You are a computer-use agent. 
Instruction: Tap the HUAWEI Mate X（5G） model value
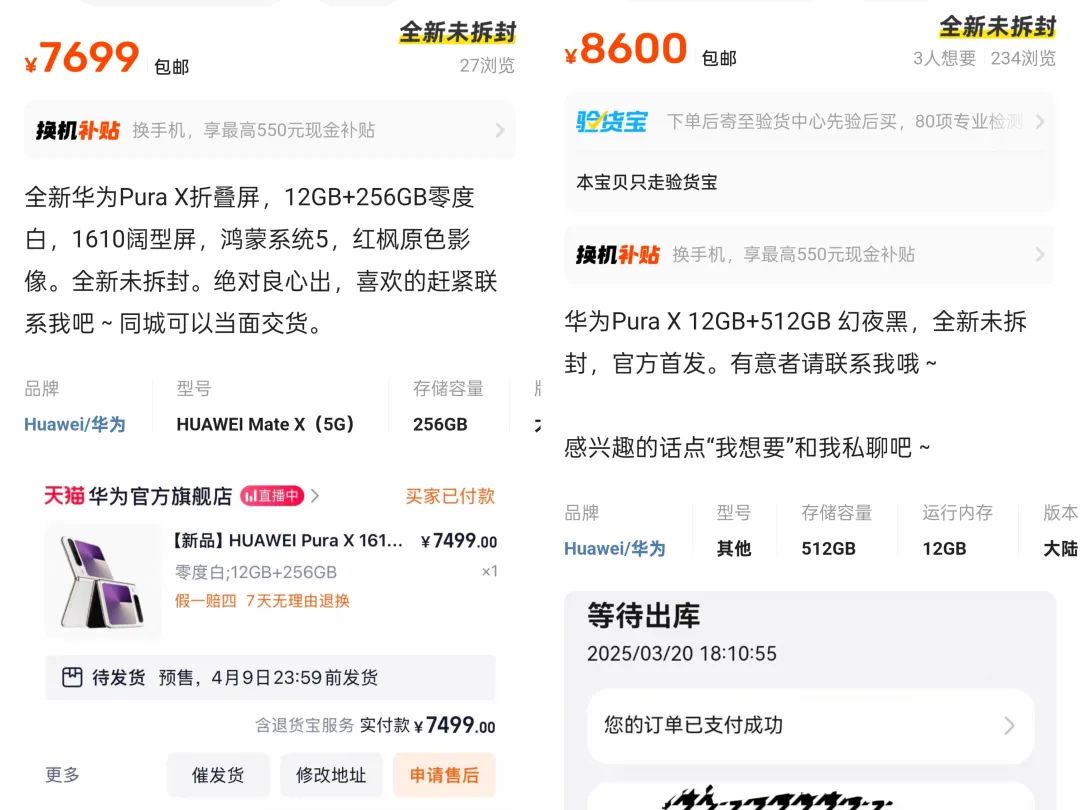[265, 424]
